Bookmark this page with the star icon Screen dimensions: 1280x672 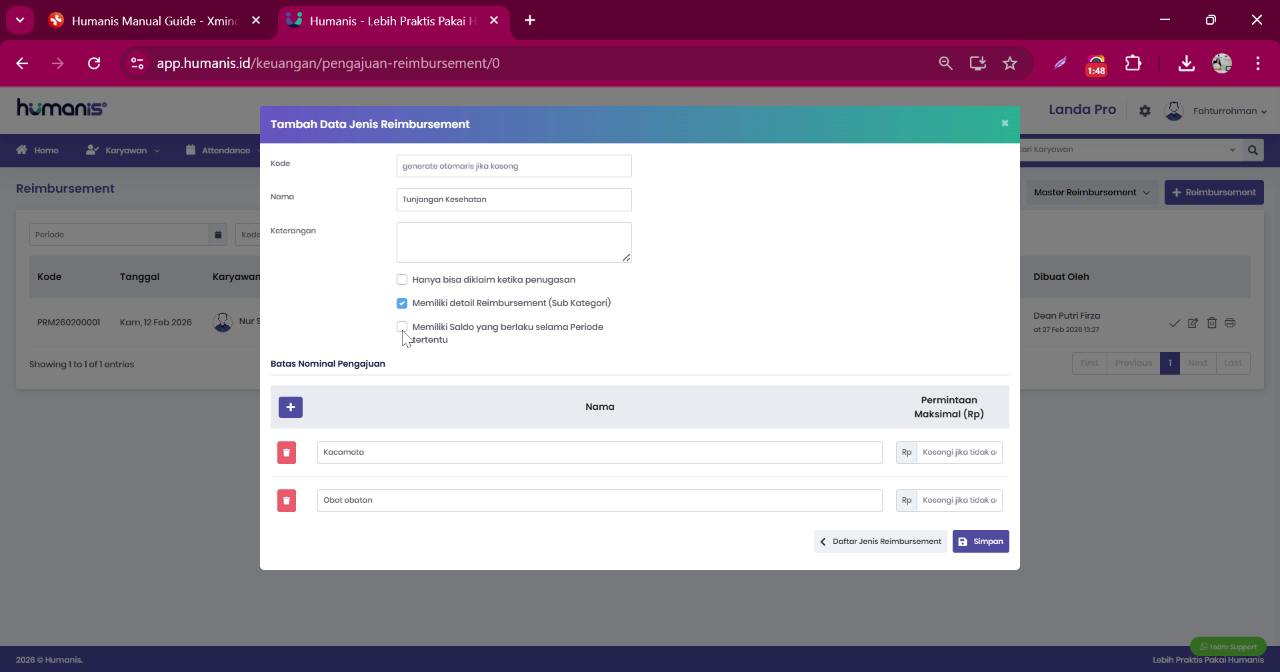pyautogui.click(x=1010, y=63)
